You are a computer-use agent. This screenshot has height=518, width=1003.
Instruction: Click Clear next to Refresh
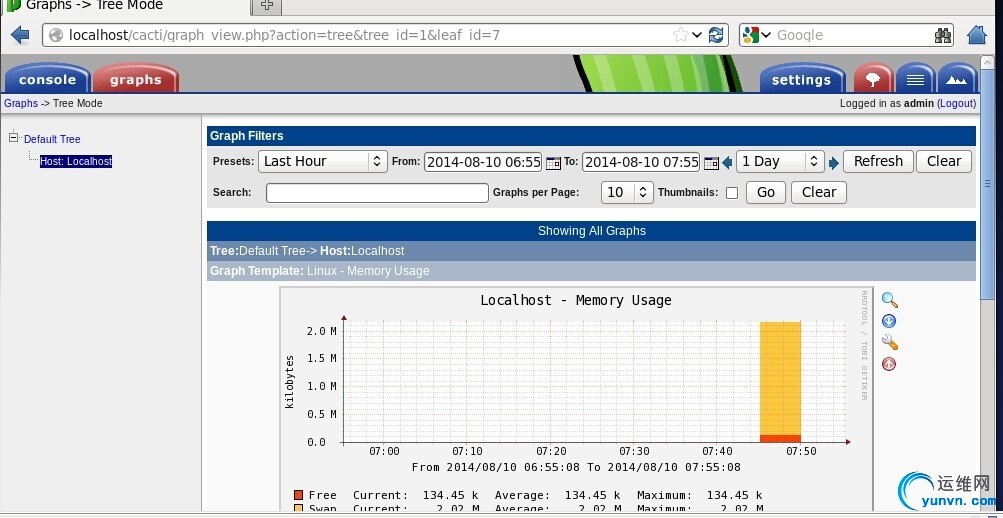click(944, 161)
